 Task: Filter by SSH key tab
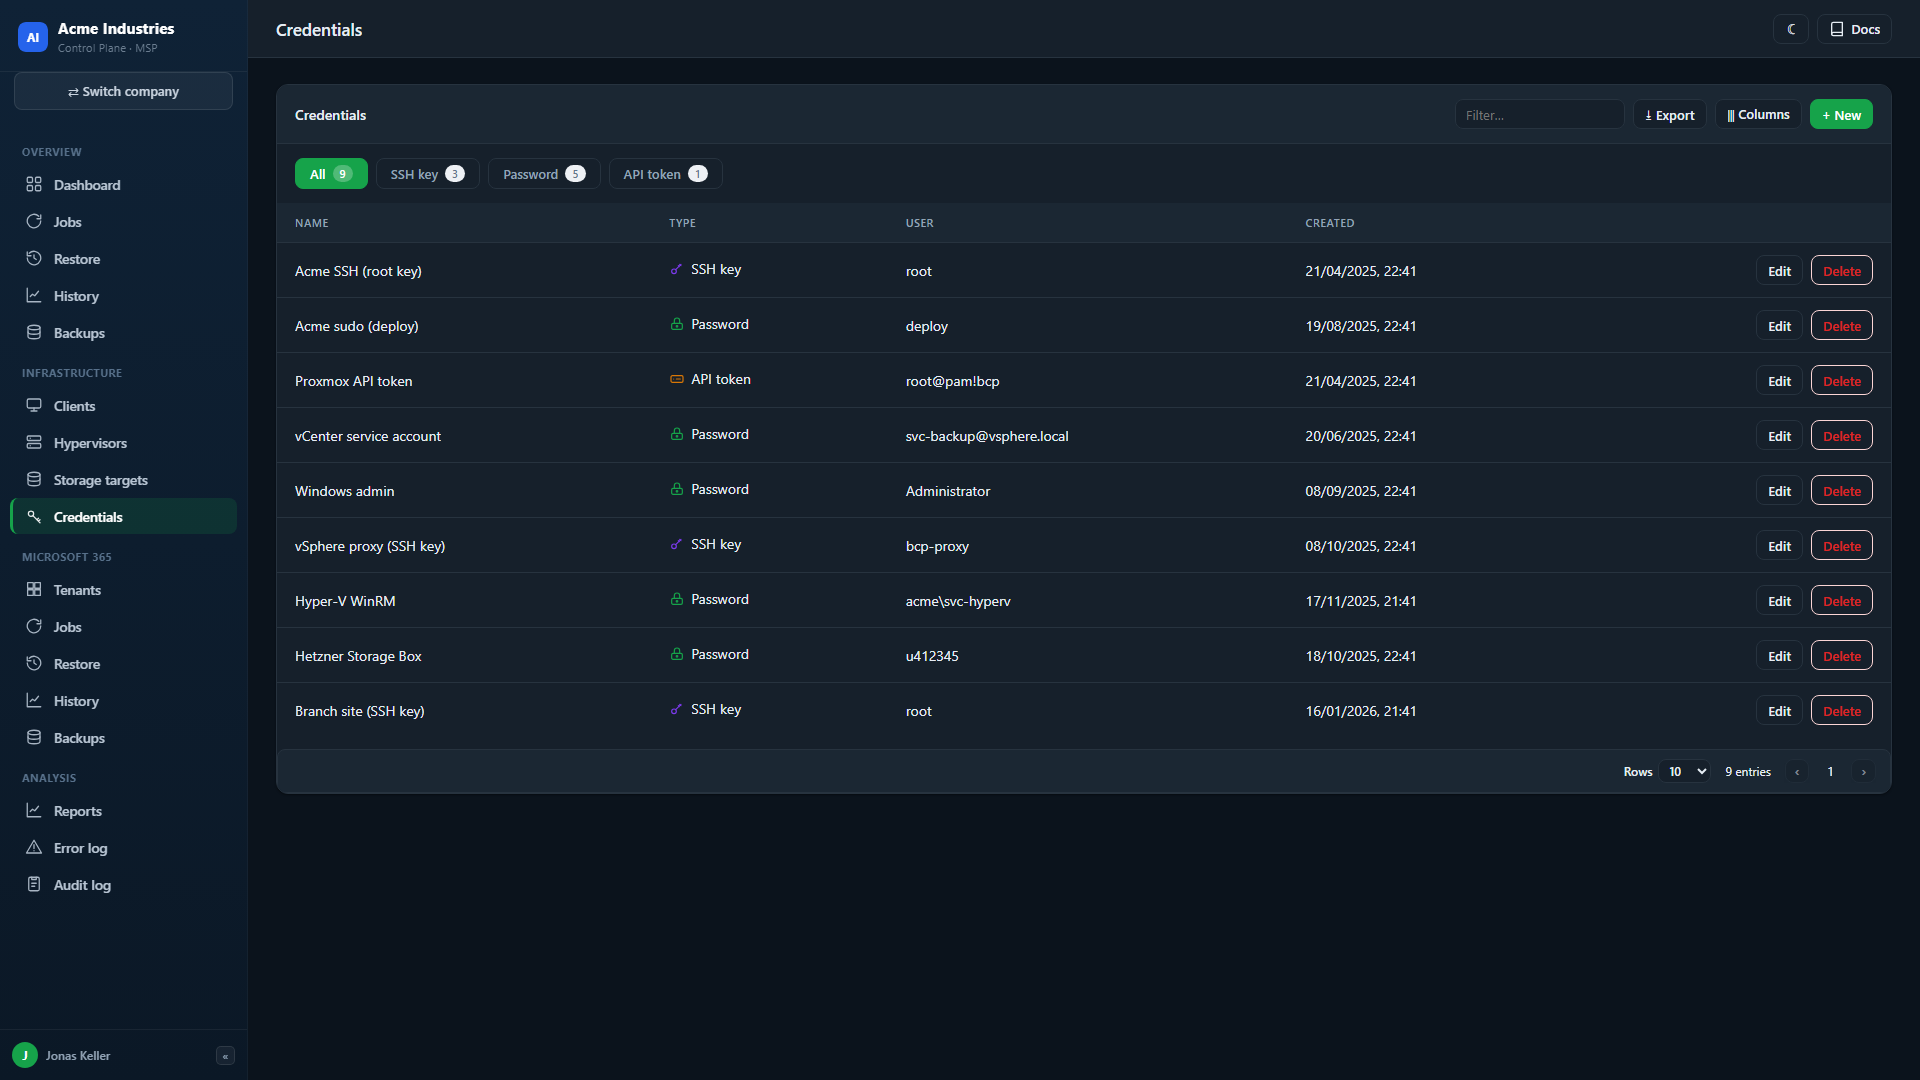click(x=427, y=174)
